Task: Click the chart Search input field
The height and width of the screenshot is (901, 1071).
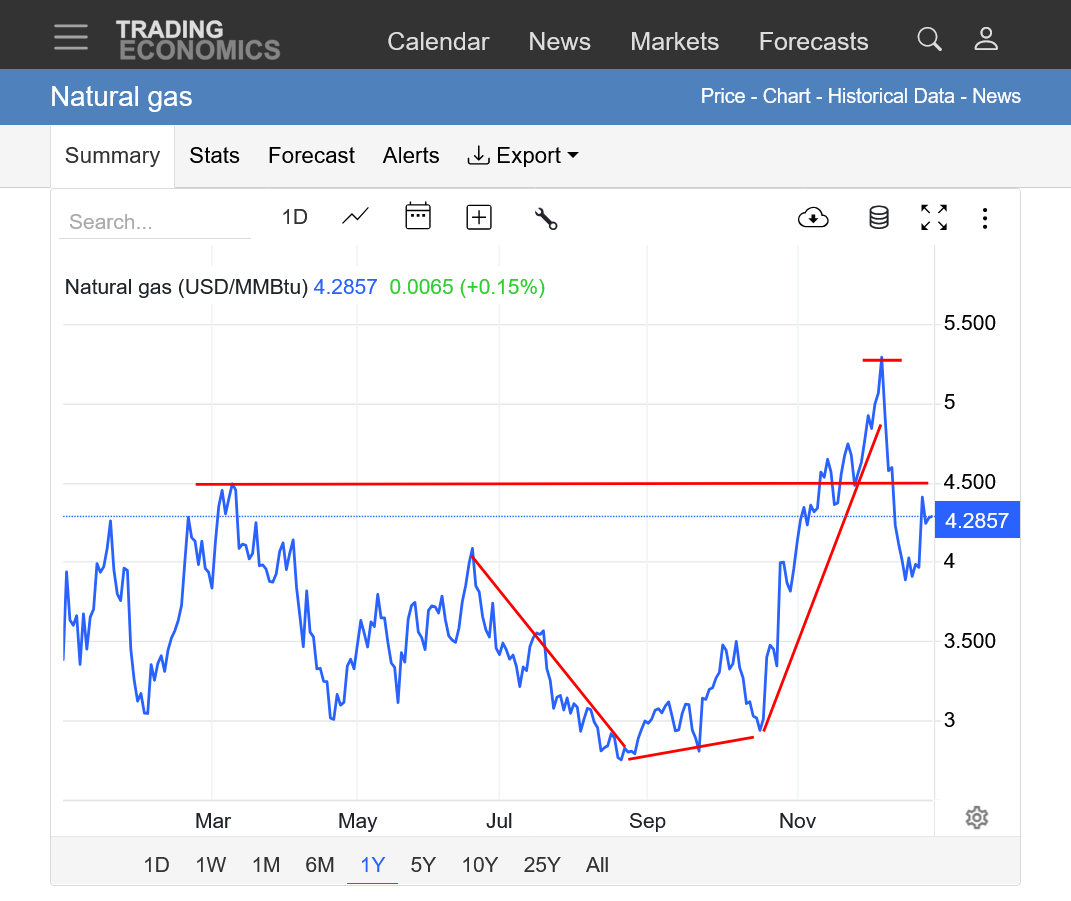Action: pos(154,222)
